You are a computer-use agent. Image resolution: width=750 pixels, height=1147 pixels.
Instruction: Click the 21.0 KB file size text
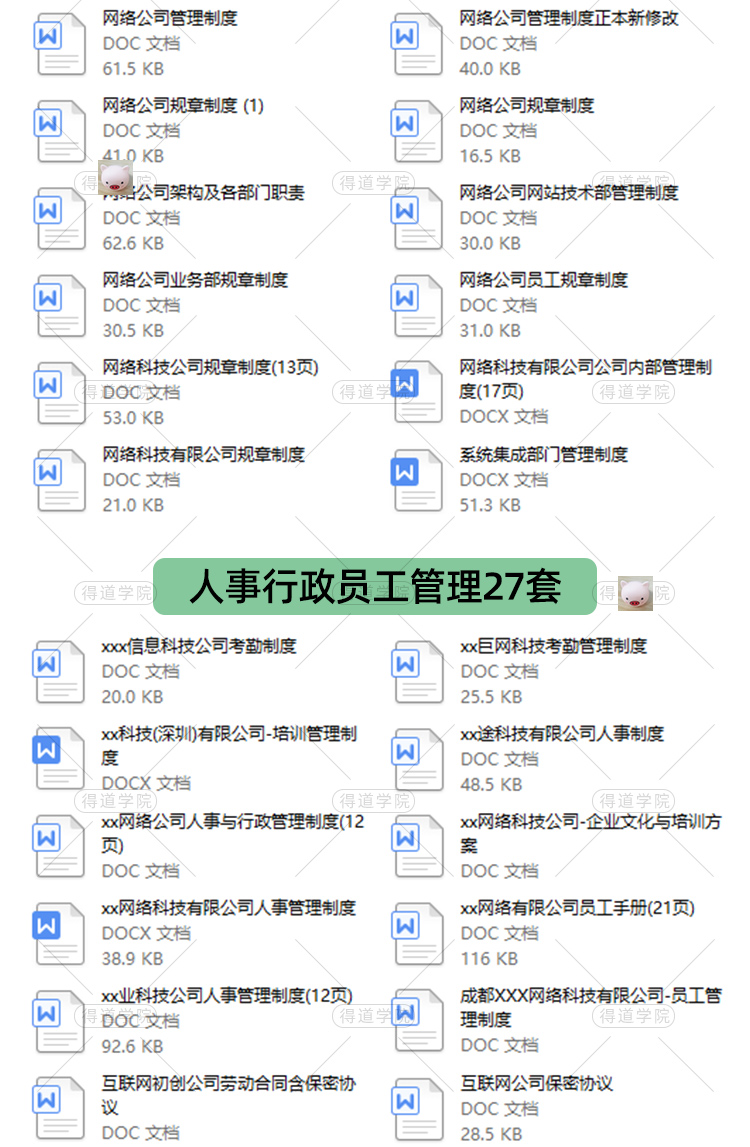coord(133,505)
